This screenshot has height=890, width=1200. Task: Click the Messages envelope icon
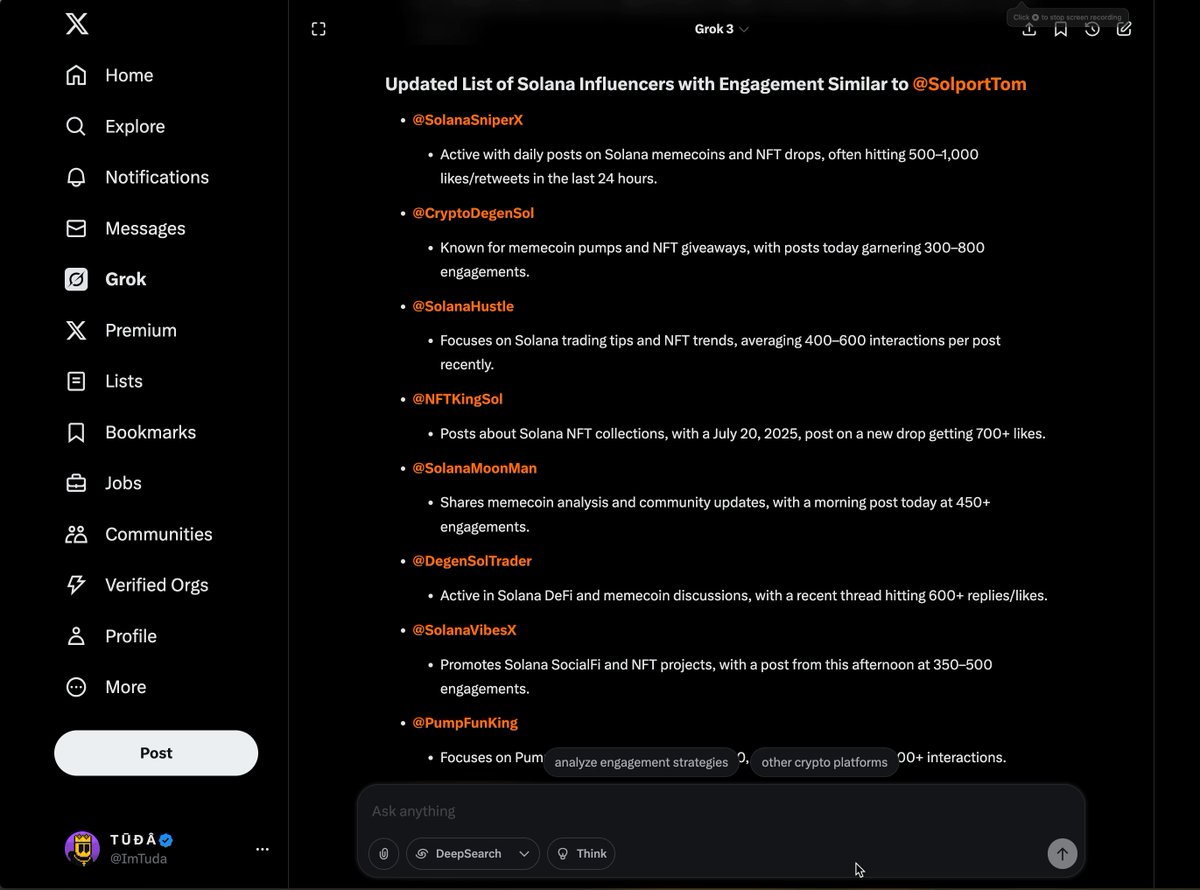(x=76, y=228)
